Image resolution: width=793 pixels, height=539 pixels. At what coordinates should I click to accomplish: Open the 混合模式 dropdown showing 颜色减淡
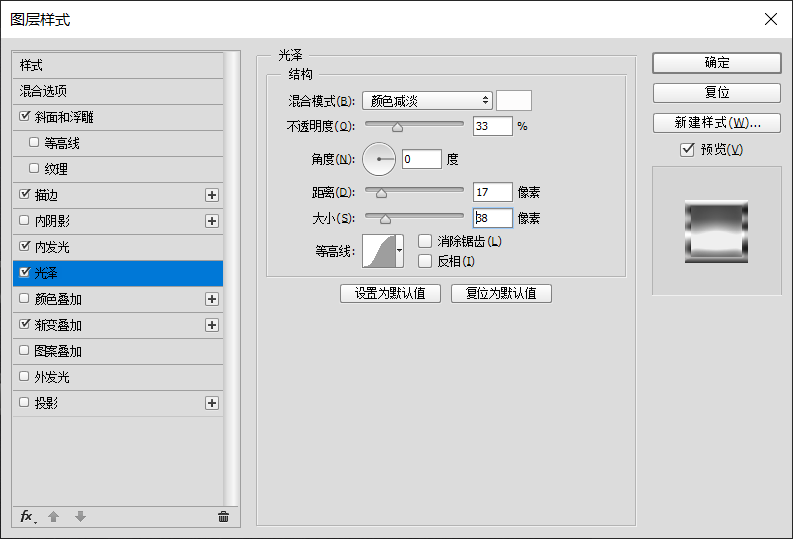[427, 101]
